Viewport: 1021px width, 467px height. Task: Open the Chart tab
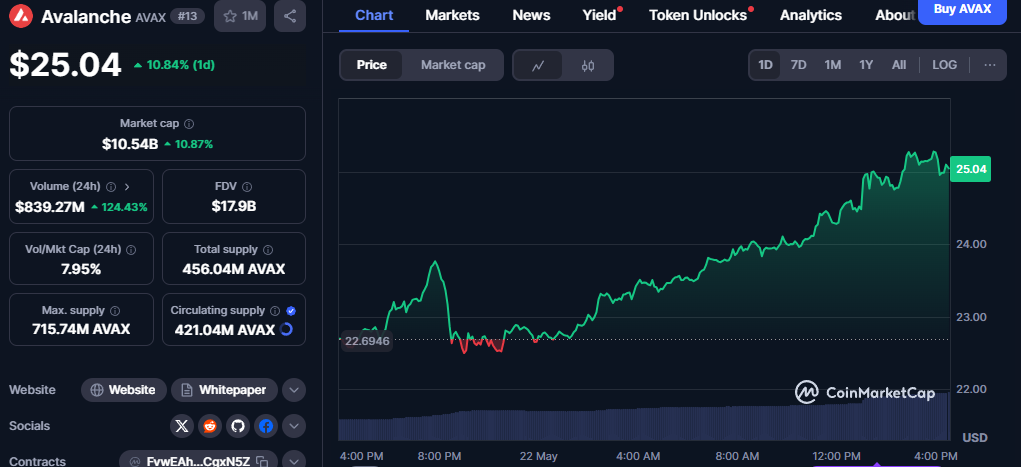tap(374, 15)
